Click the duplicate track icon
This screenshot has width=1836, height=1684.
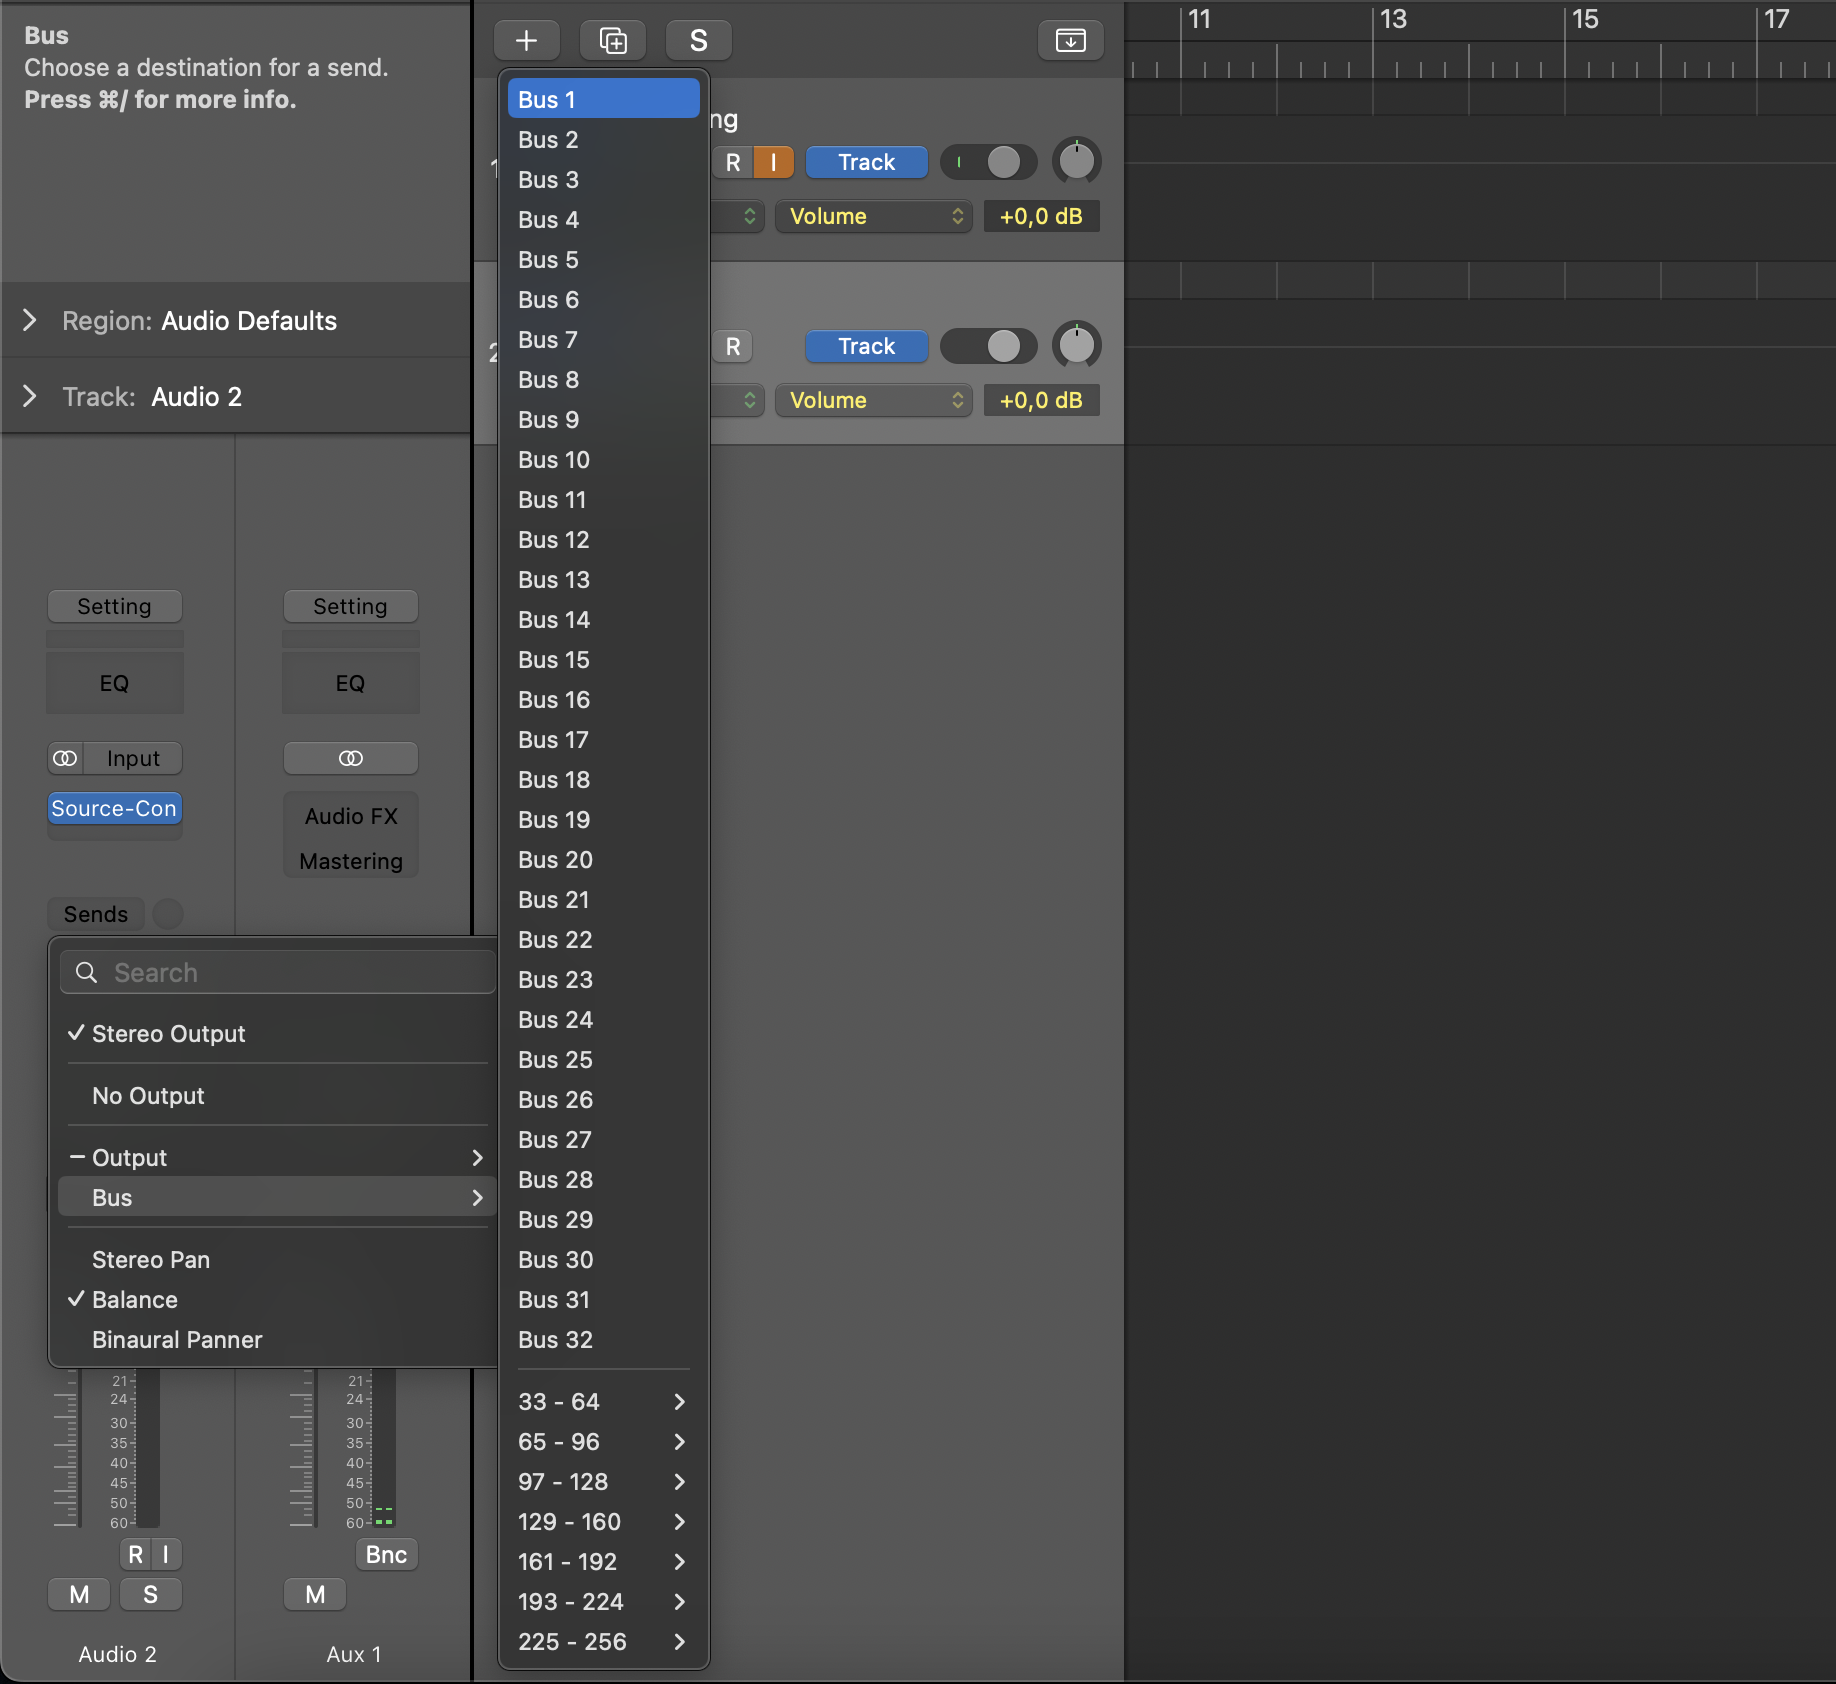point(612,40)
